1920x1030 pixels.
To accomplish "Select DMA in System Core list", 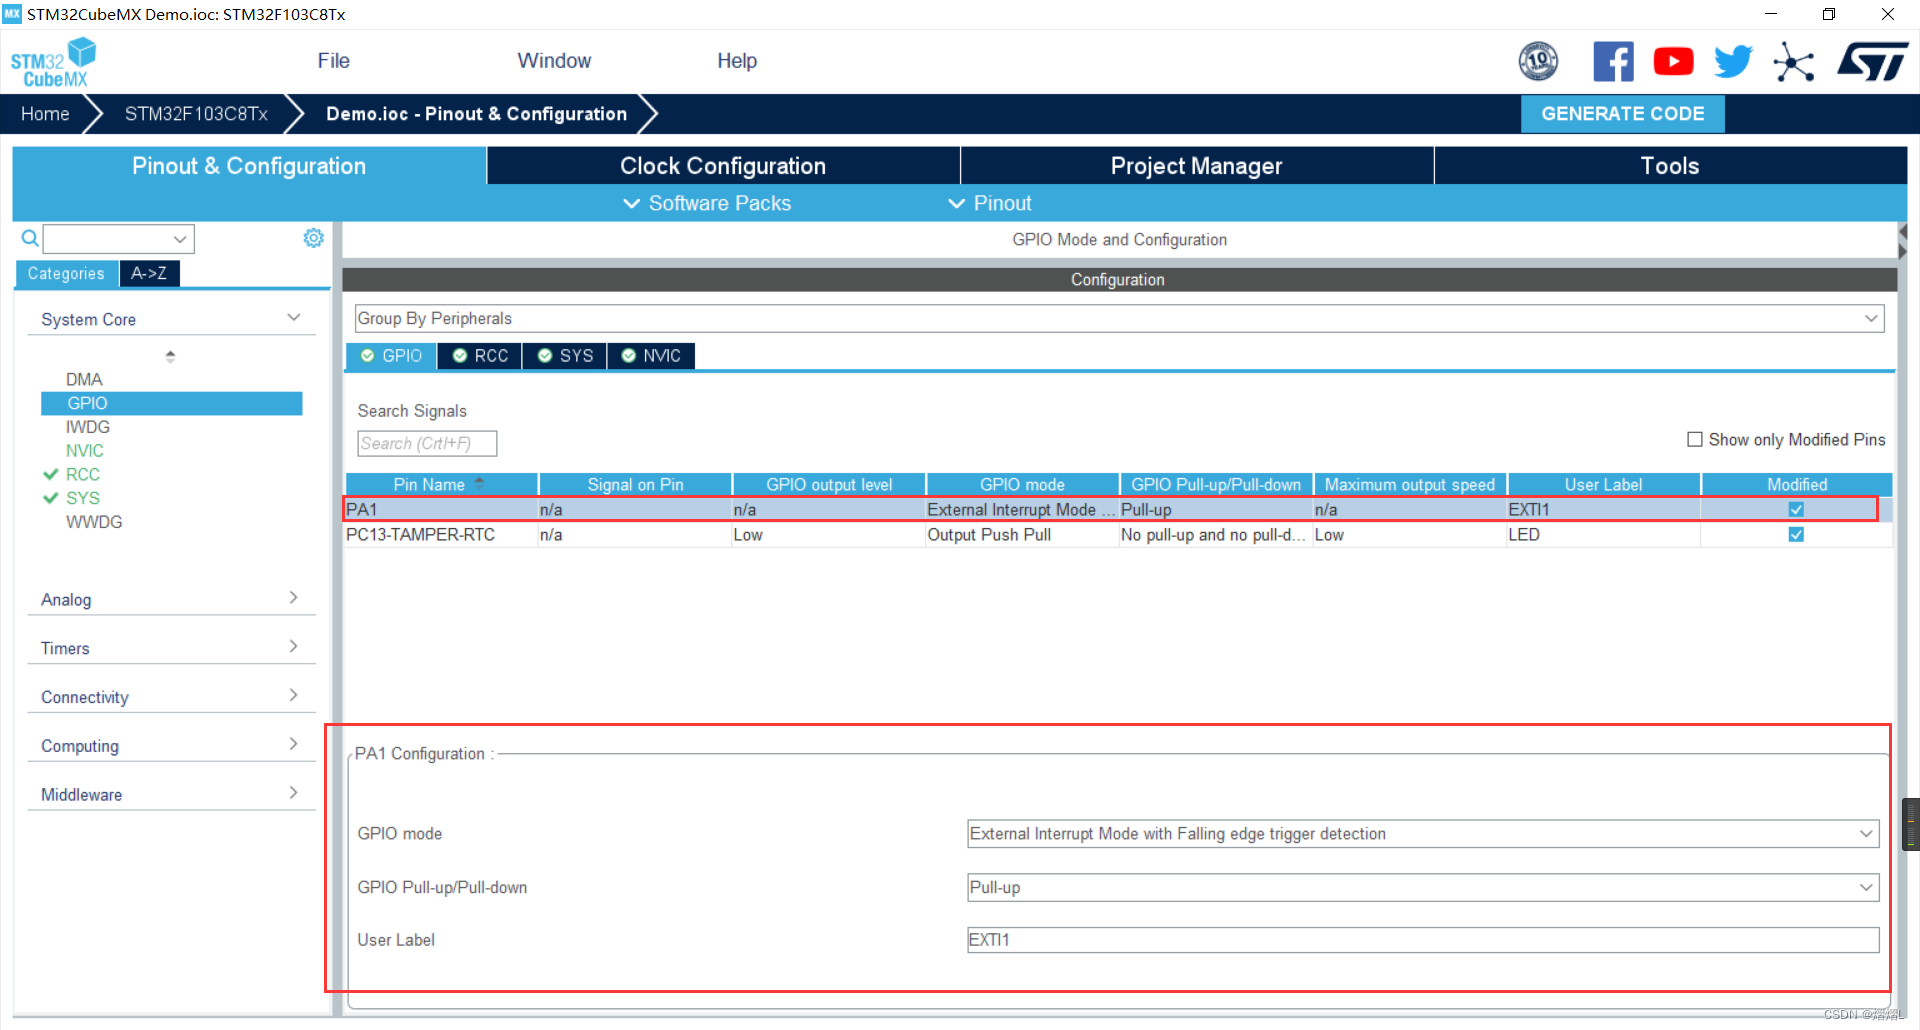I will pos(84,380).
